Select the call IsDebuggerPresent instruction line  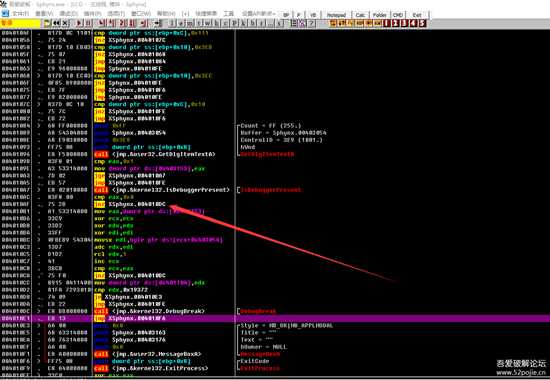tap(117, 190)
